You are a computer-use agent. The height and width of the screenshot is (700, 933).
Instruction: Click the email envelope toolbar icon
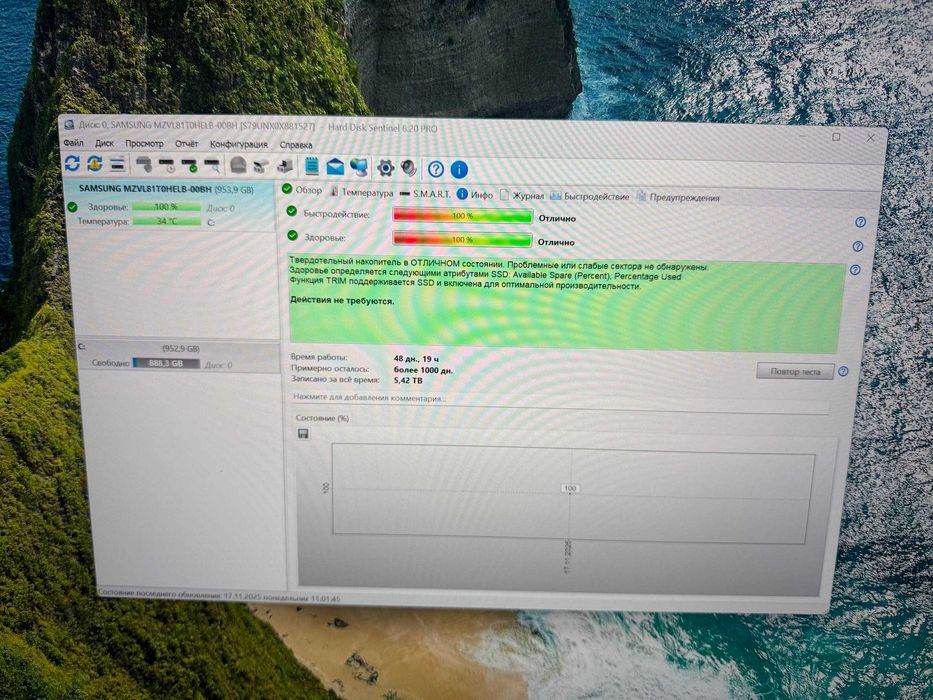pos(335,167)
